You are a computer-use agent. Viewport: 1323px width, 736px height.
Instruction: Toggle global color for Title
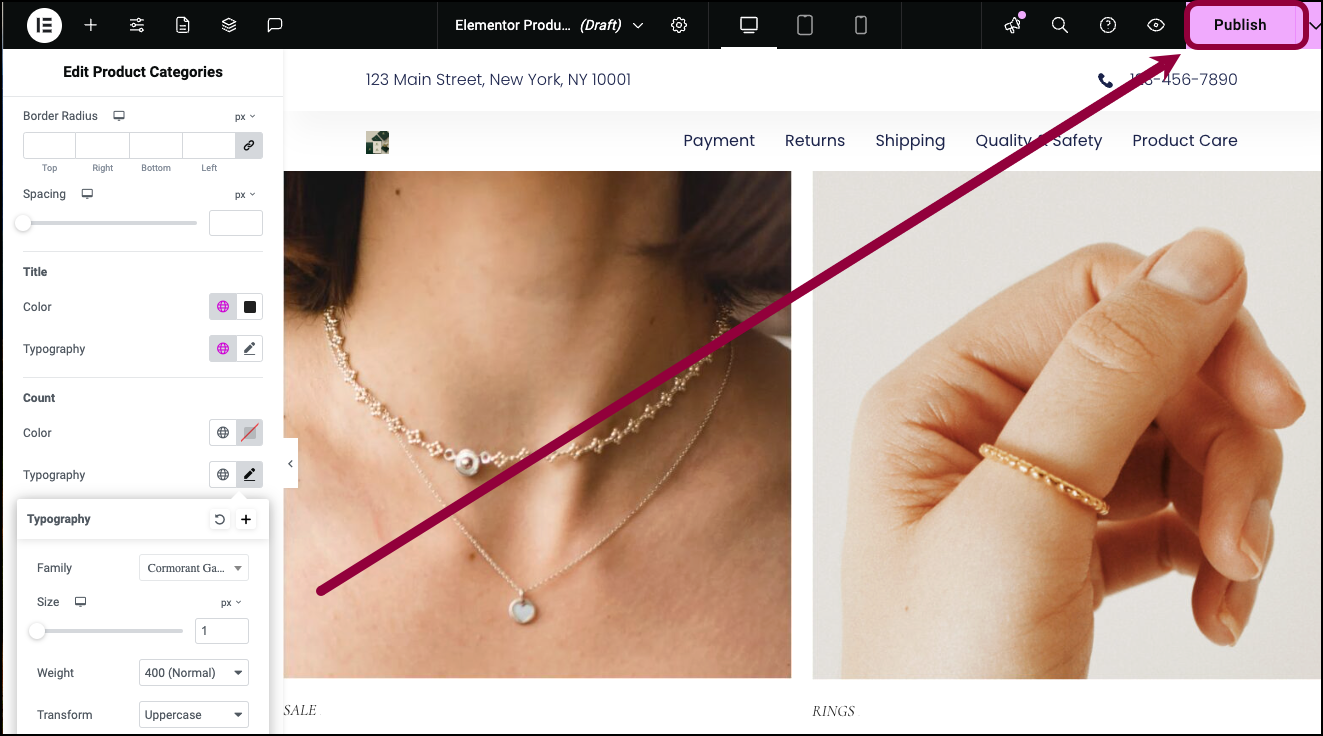coord(223,307)
